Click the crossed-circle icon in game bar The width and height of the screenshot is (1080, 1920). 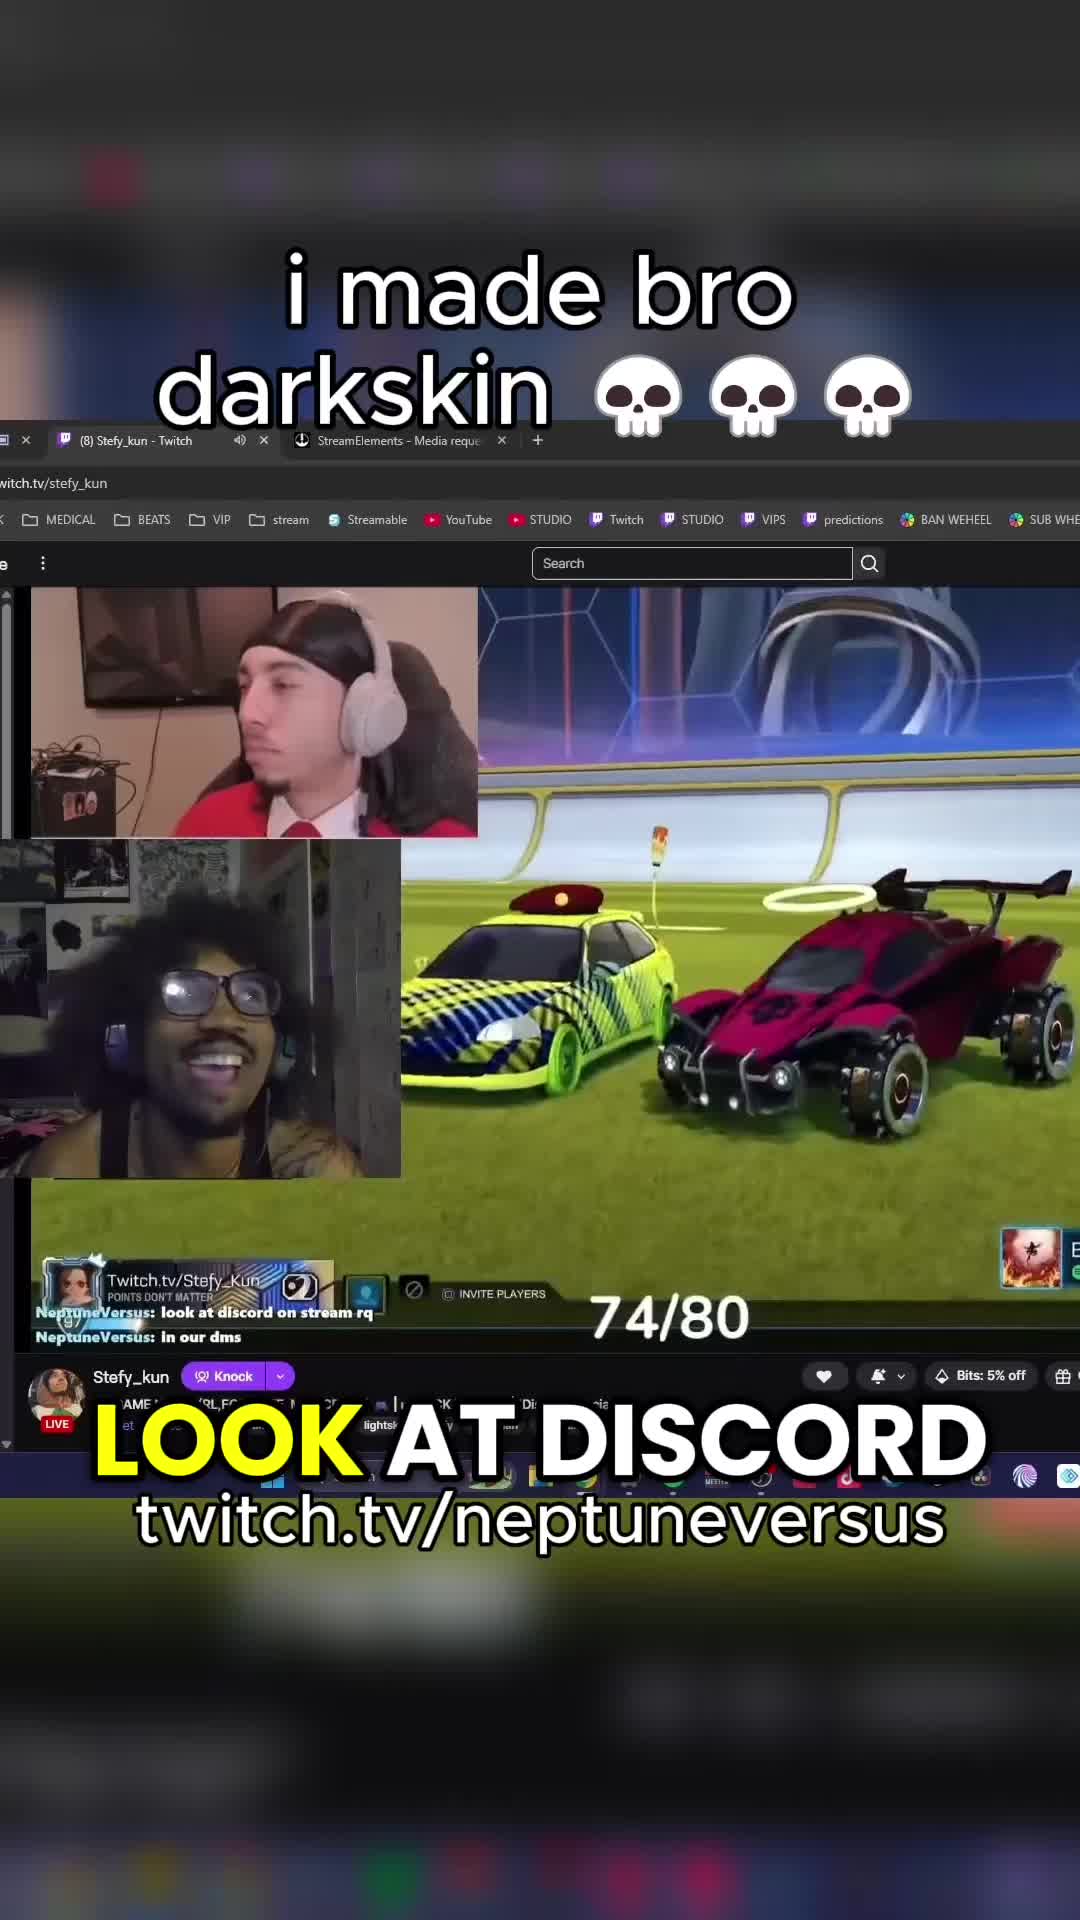pyautogui.click(x=414, y=1290)
